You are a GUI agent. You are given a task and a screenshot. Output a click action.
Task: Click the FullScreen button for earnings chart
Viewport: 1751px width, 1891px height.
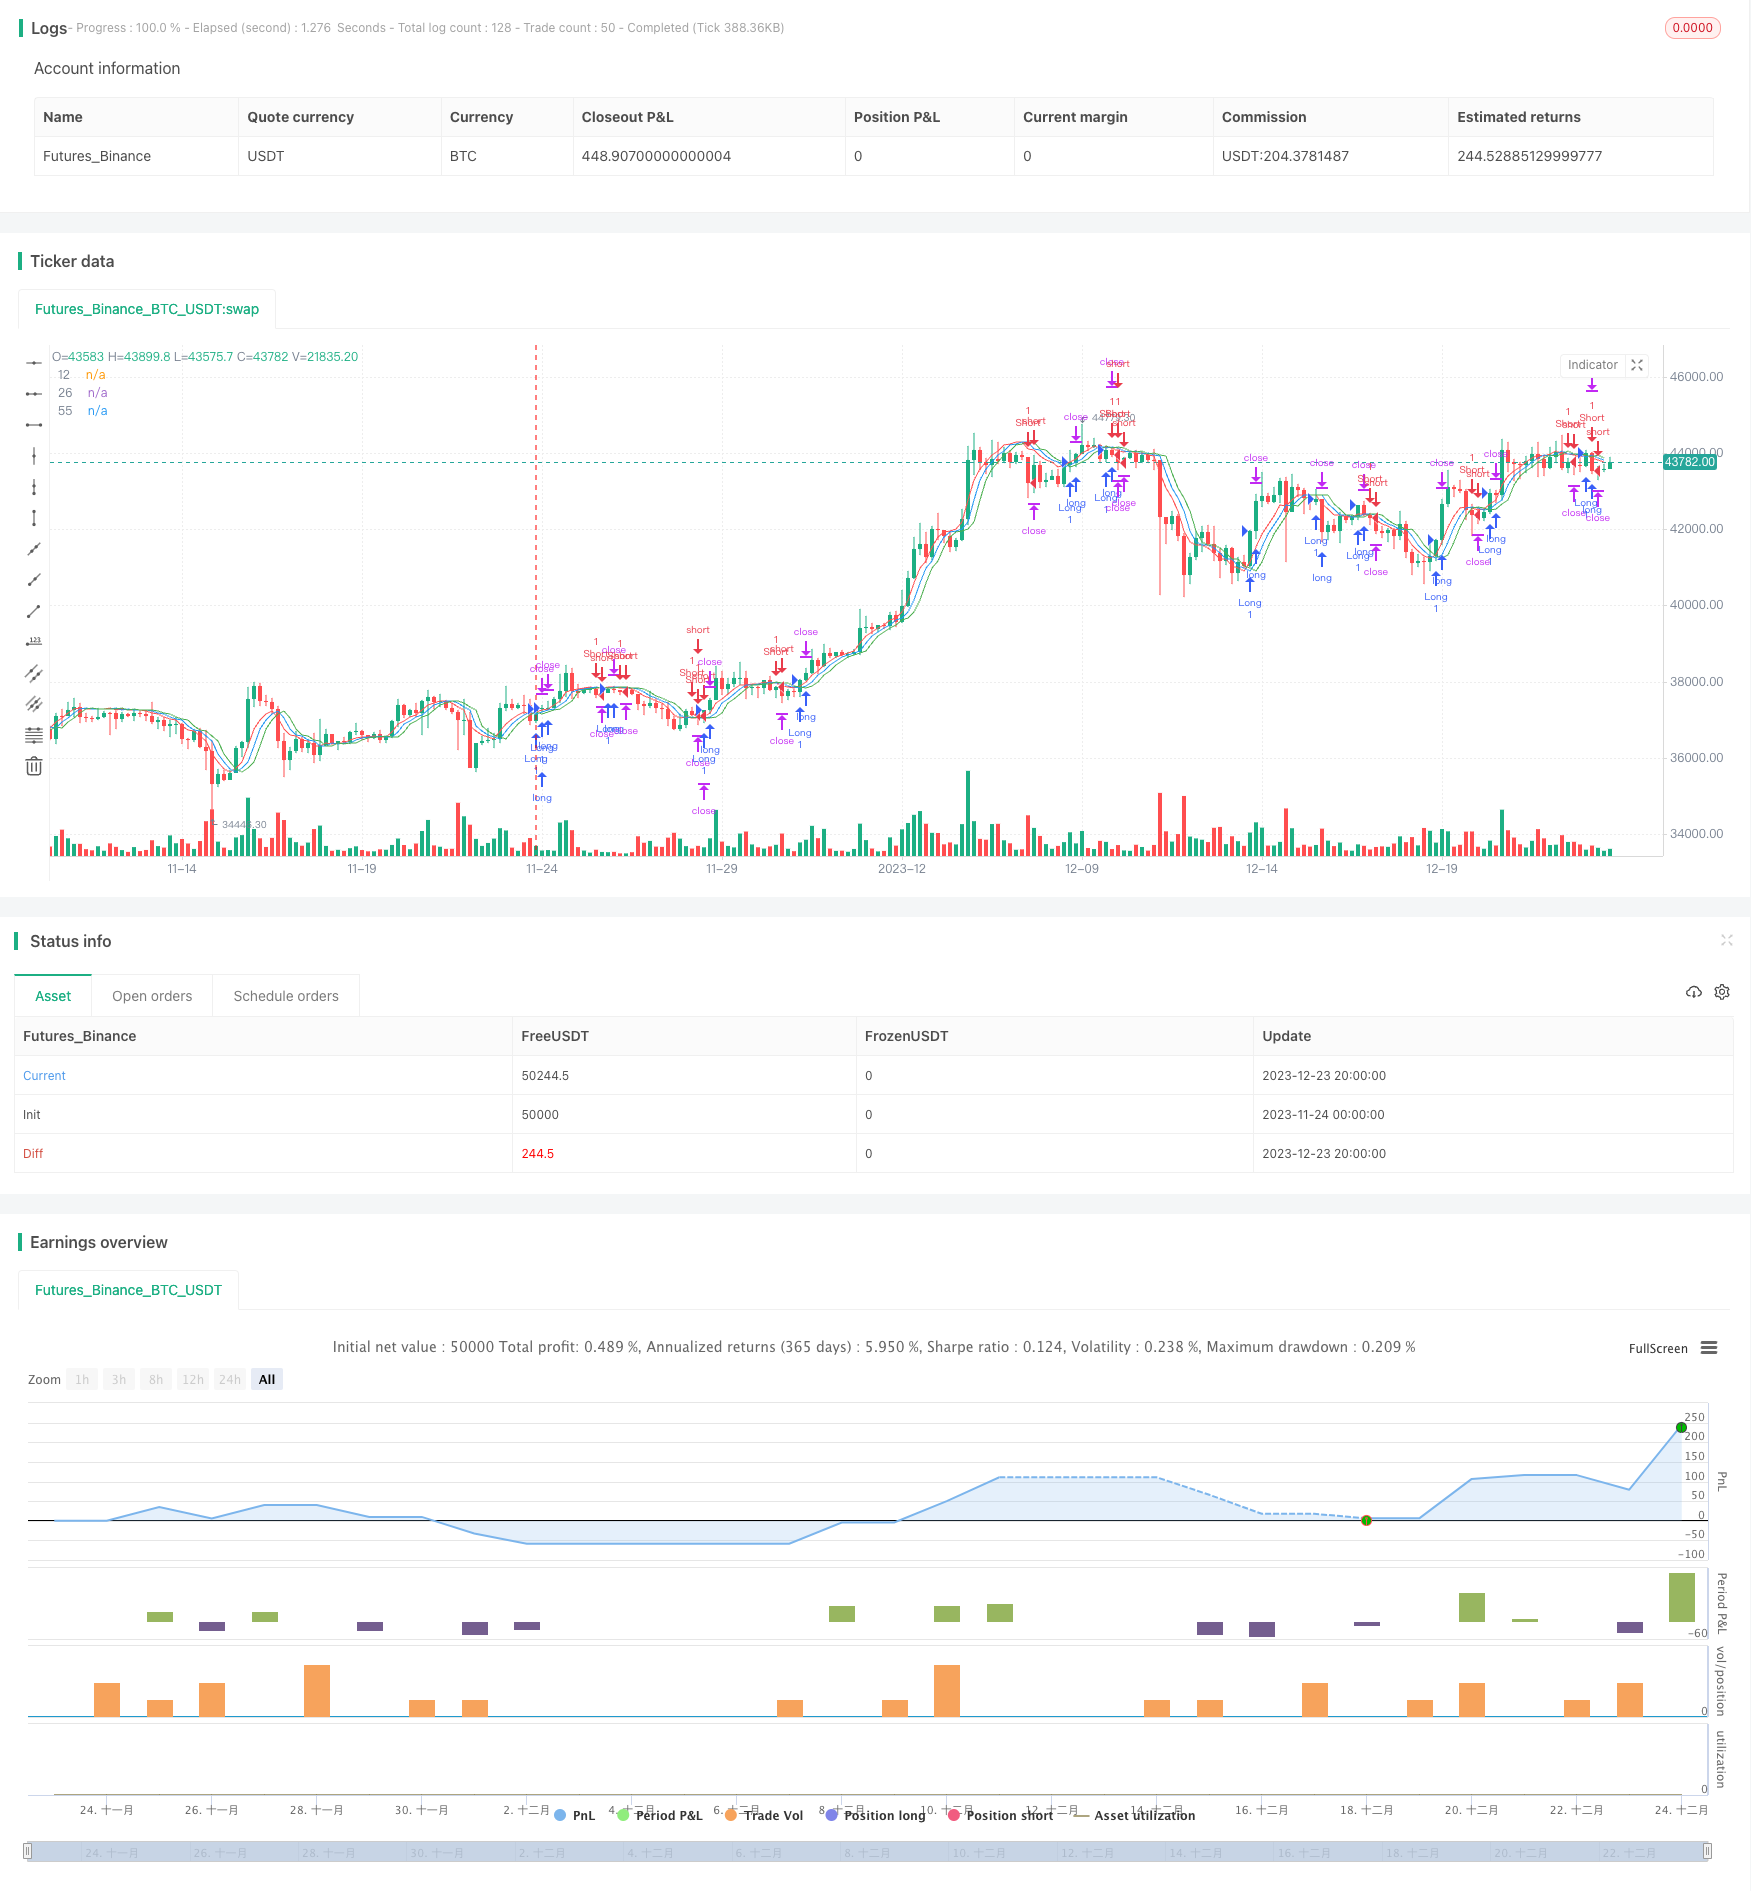click(x=1658, y=1348)
